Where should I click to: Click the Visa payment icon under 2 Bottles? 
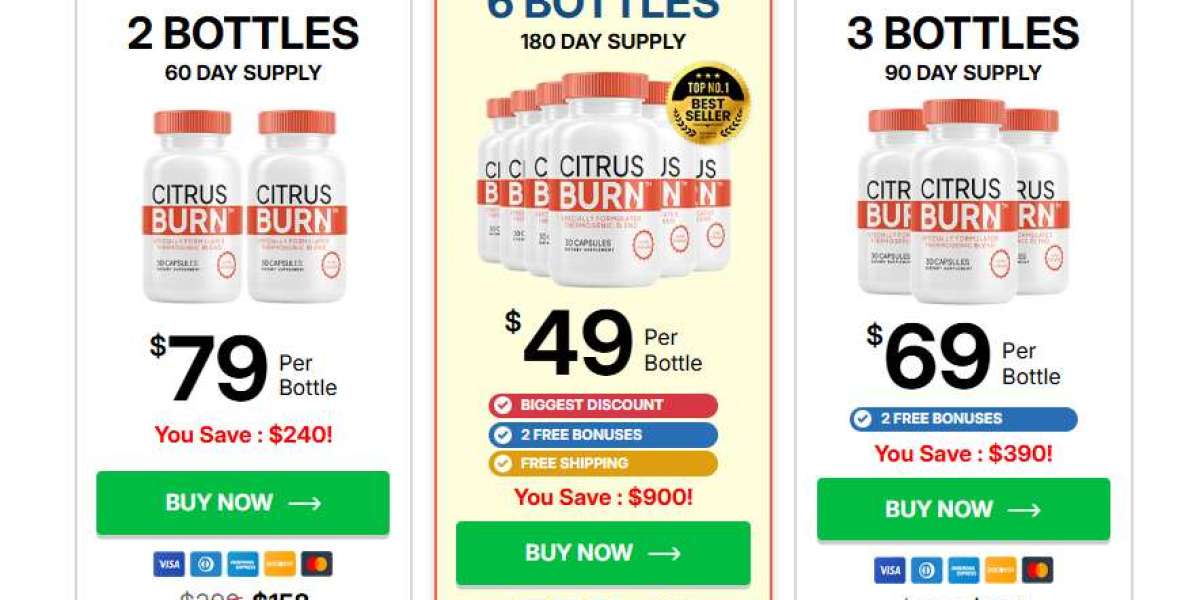tap(168, 564)
